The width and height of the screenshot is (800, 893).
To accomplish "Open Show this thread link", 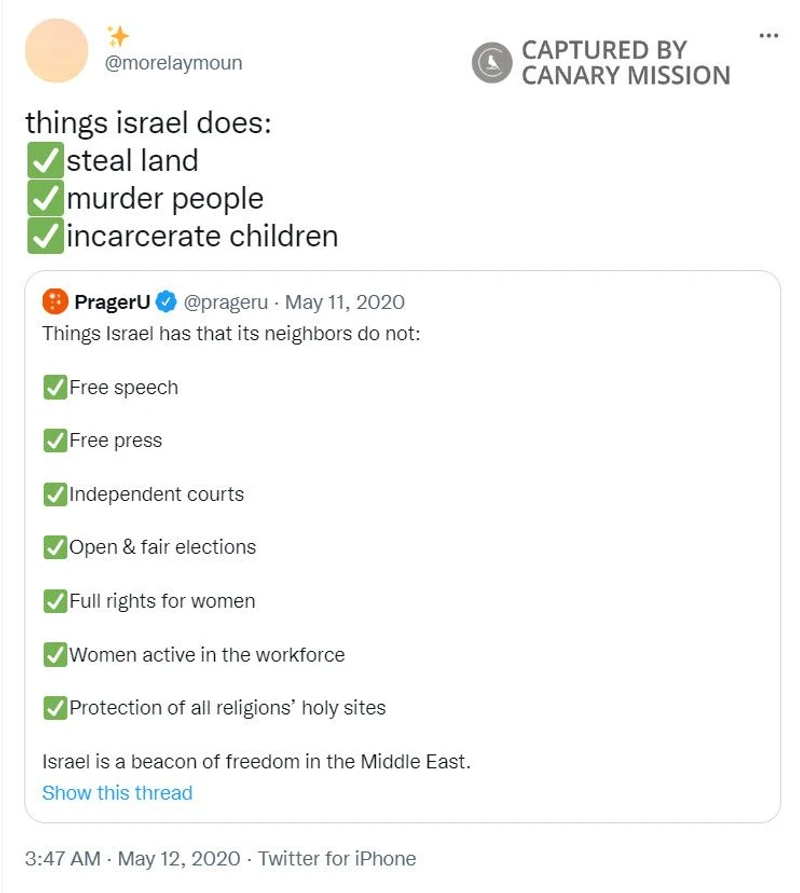I will (x=117, y=793).
